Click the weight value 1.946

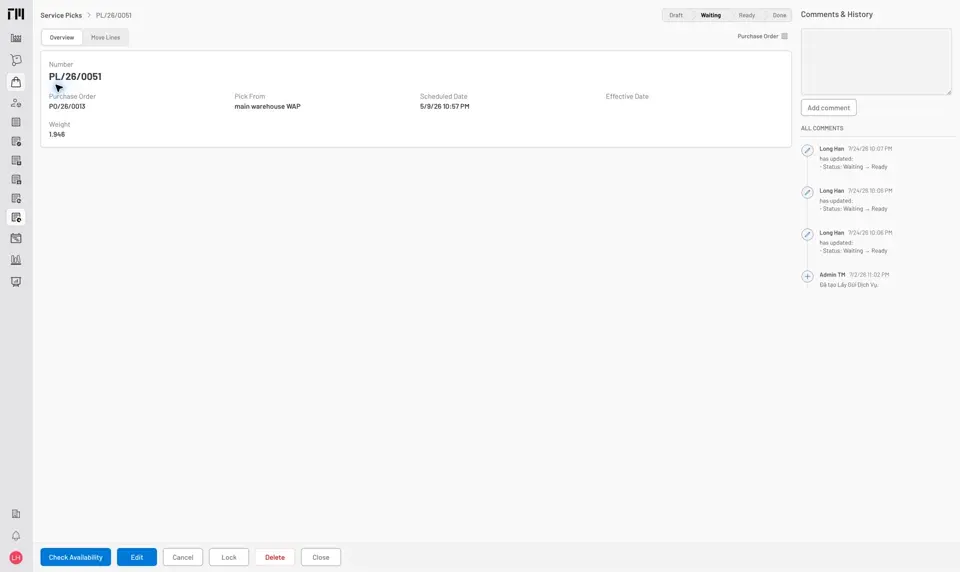57,135
